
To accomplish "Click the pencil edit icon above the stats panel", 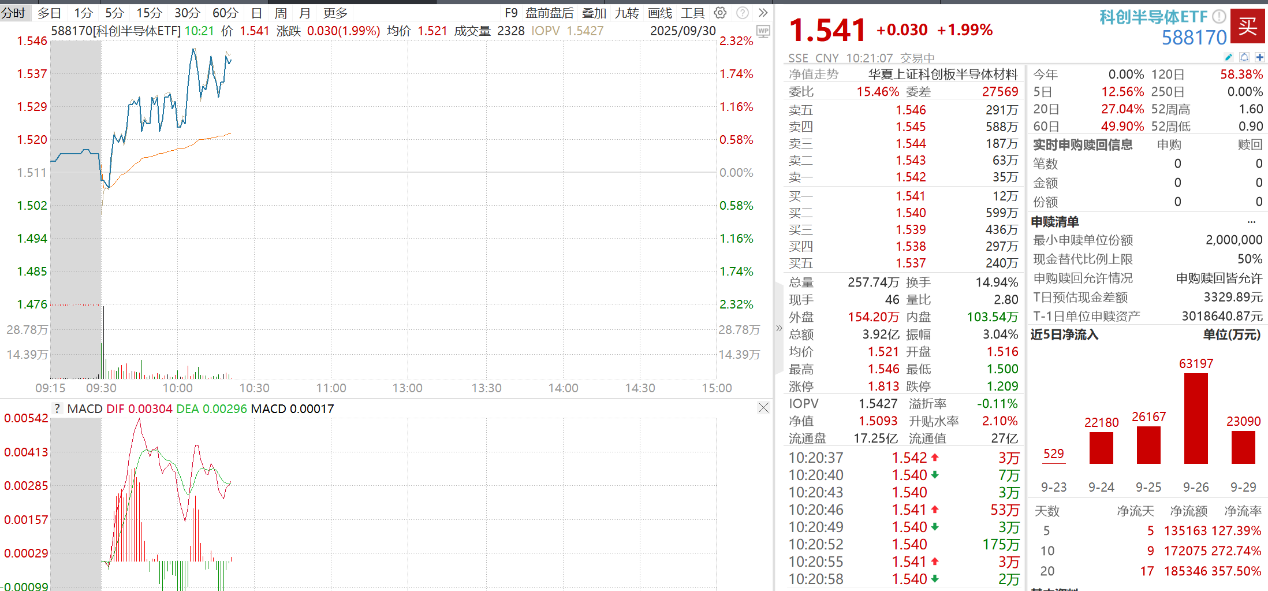I will click(x=1228, y=57).
